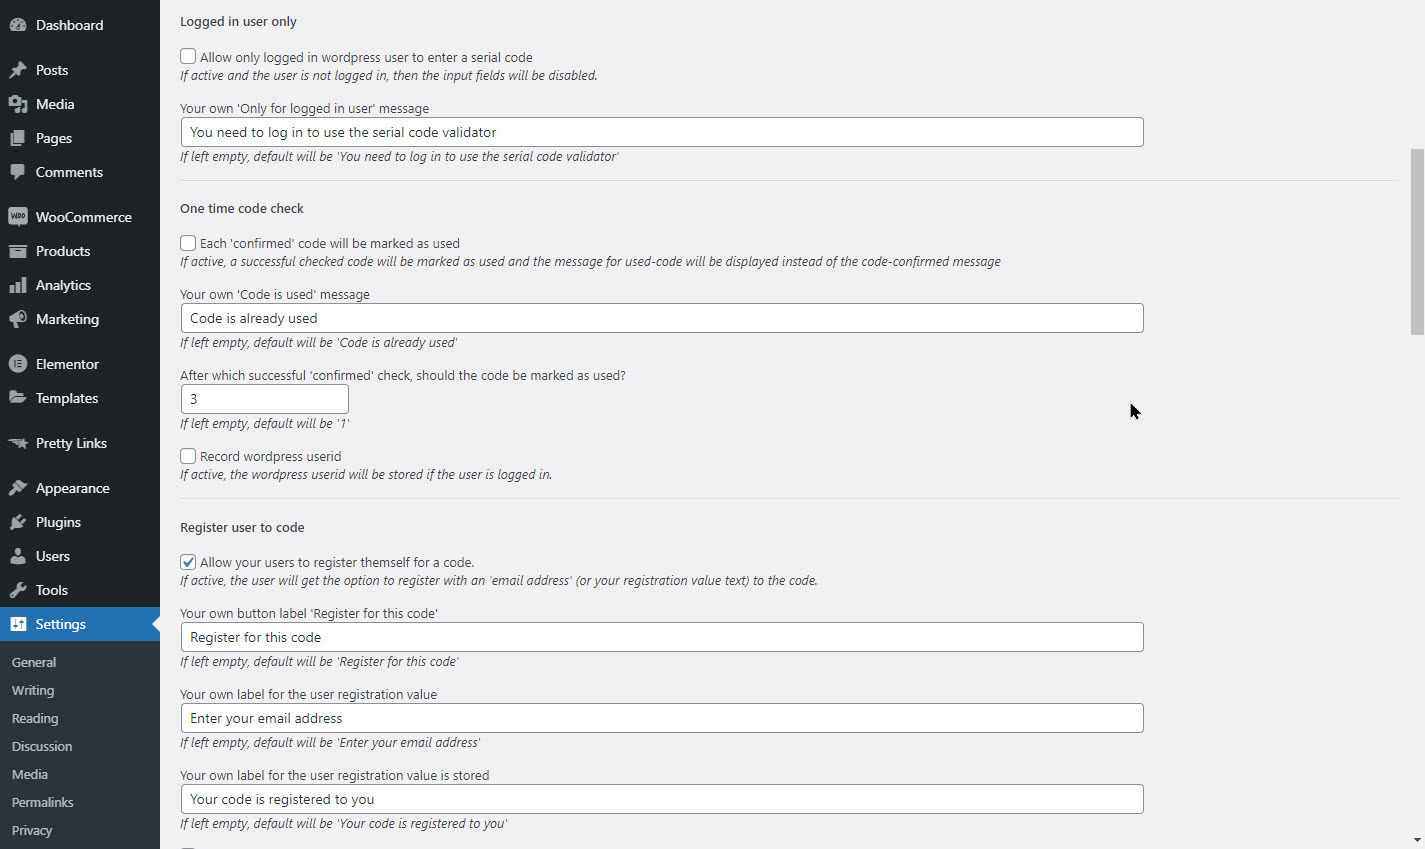
Task: Uncheck 'Allow your users to register themself'
Action: [188, 562]
